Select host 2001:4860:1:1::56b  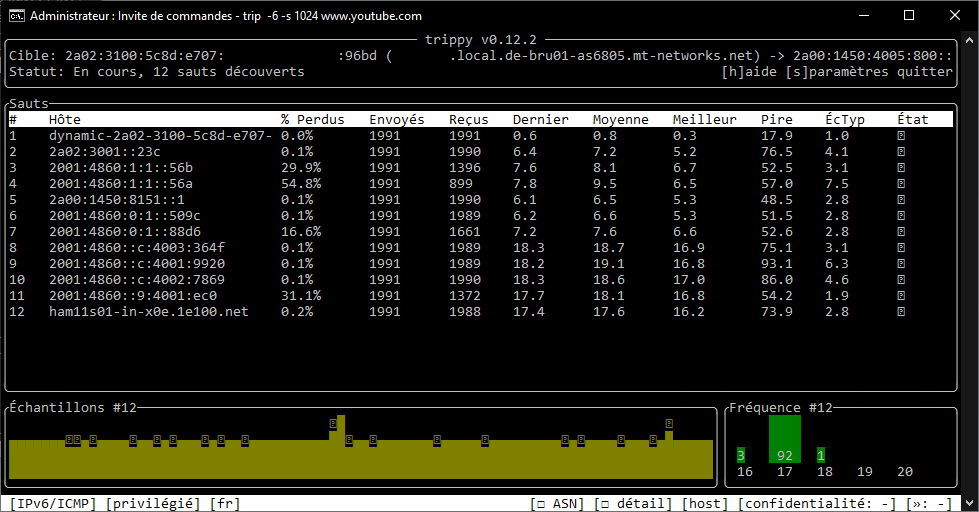[121, 168]
